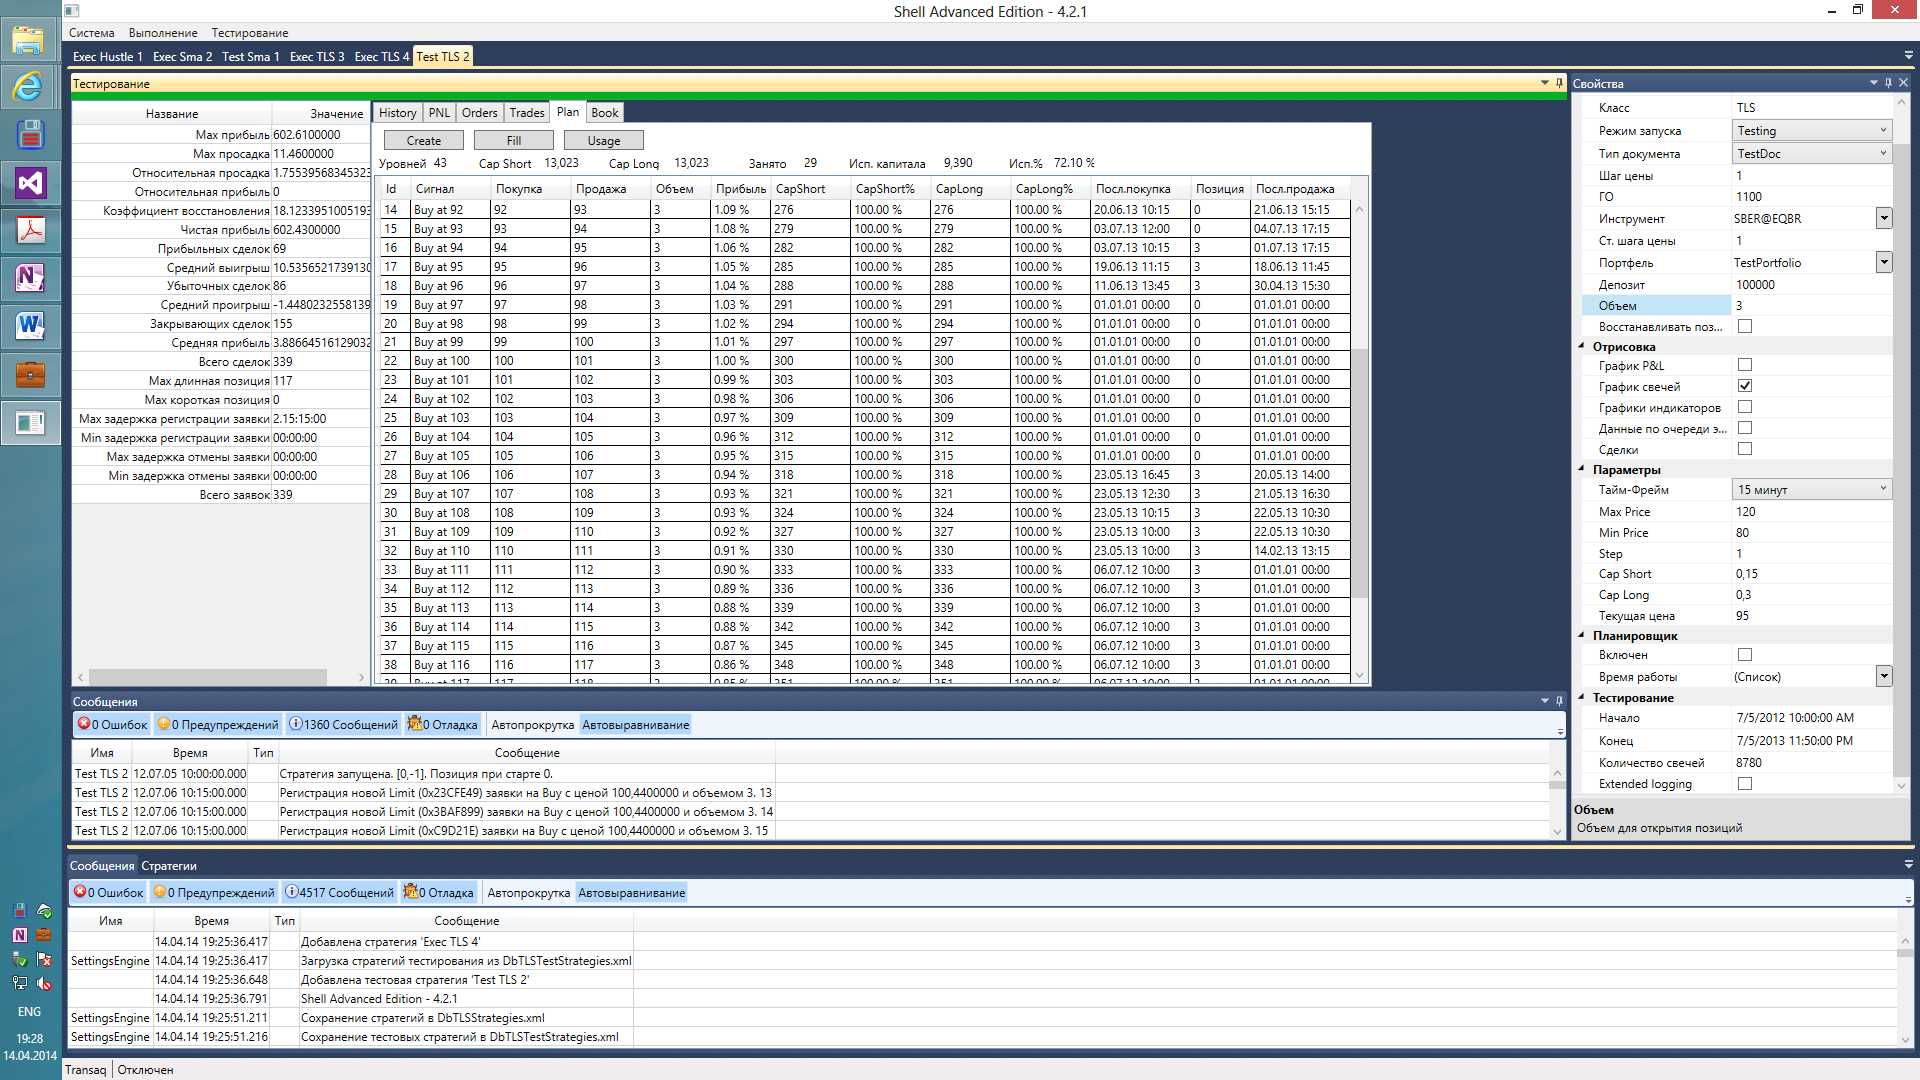The image size is (1920, 1080).
Task: Switch to the Exec Hustle 1 tab
Action: (108, 57)
